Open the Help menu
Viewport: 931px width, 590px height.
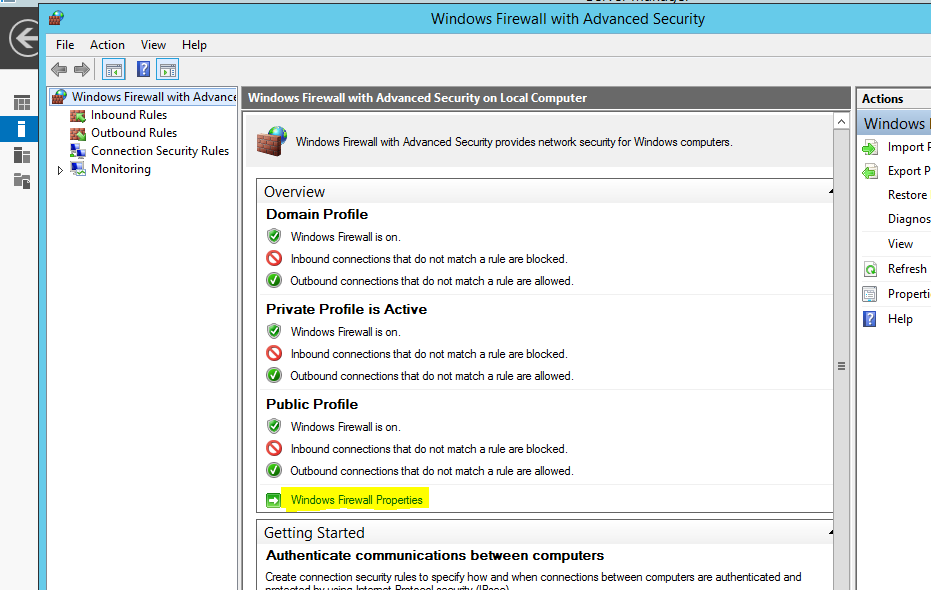(x=194, y=45)
